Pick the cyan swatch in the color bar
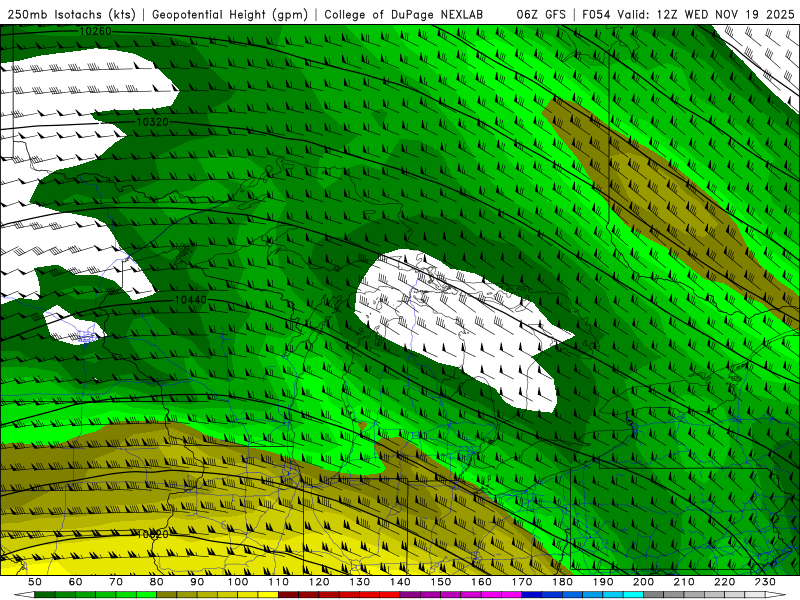The image size is (800, 600). tap(632, 594)
